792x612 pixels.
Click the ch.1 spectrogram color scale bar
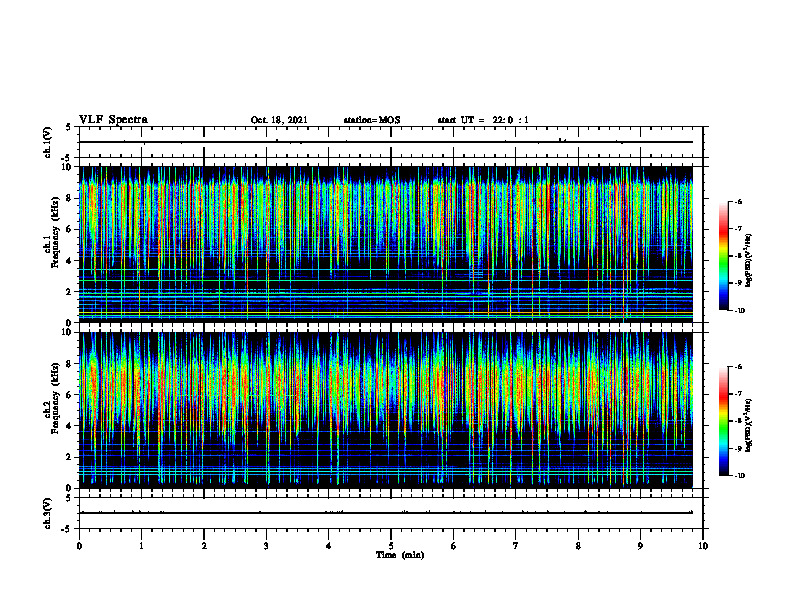723,256
